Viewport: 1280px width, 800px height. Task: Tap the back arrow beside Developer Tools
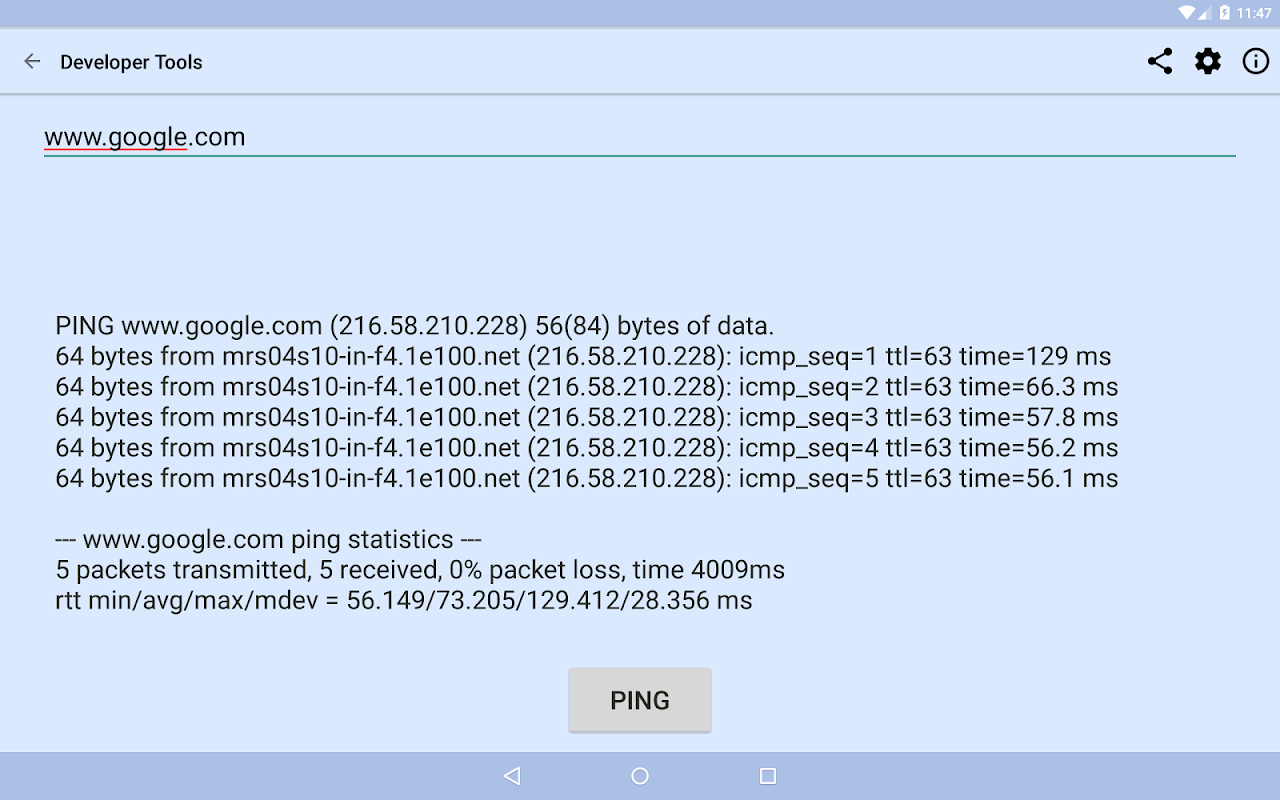(x=32, y=62)
